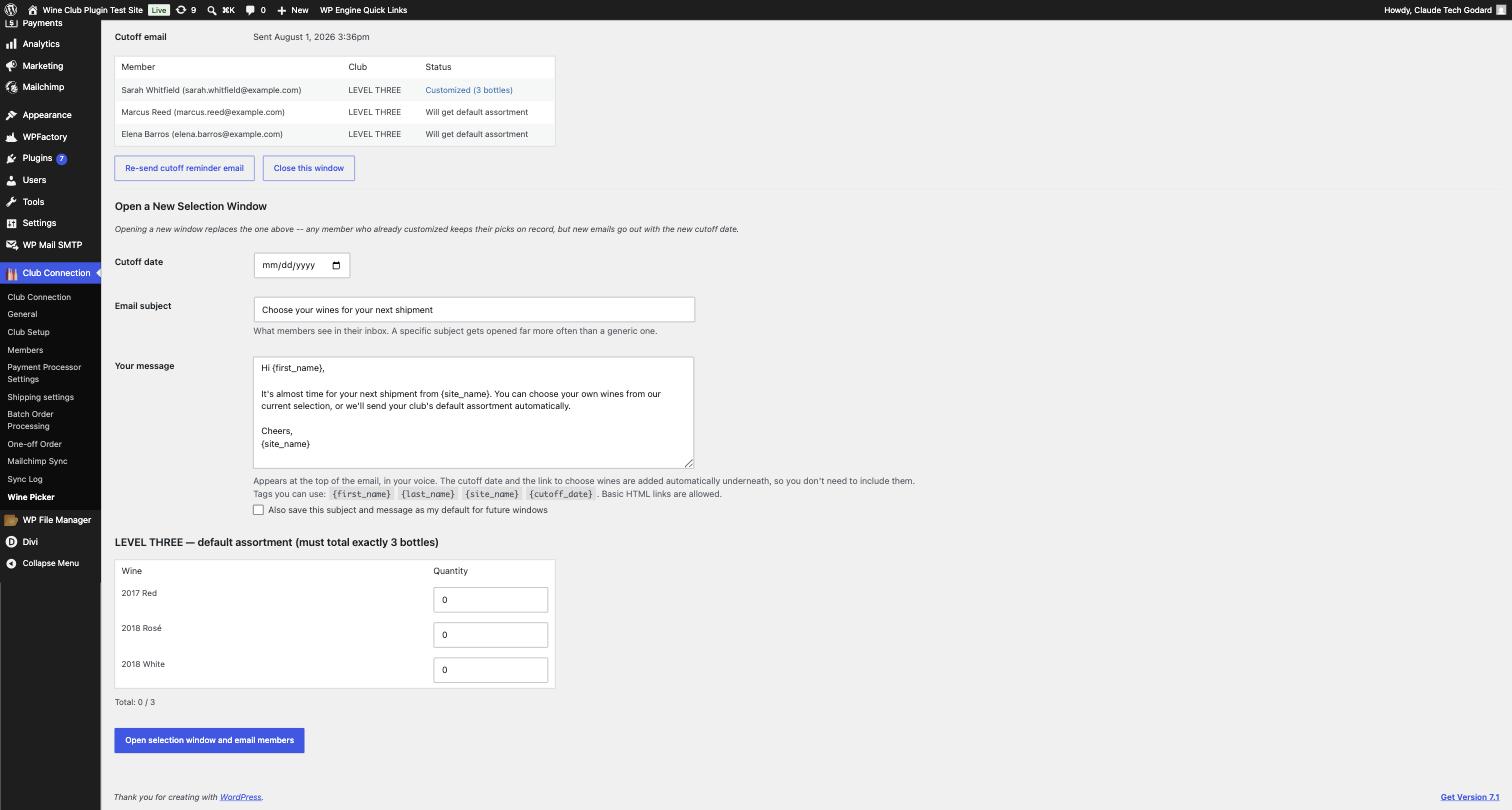
Task: Click inside the Your message textarea
Action: (x=474, y=412)
